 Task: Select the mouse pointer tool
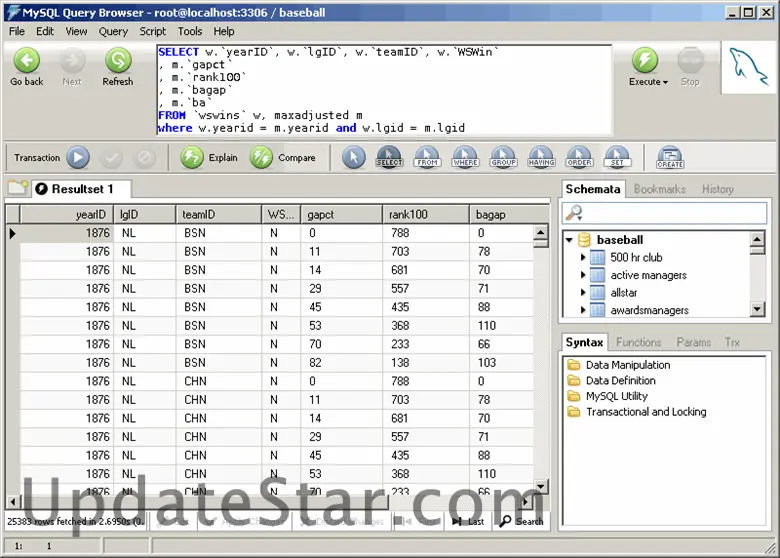click(x=354, y=158)
